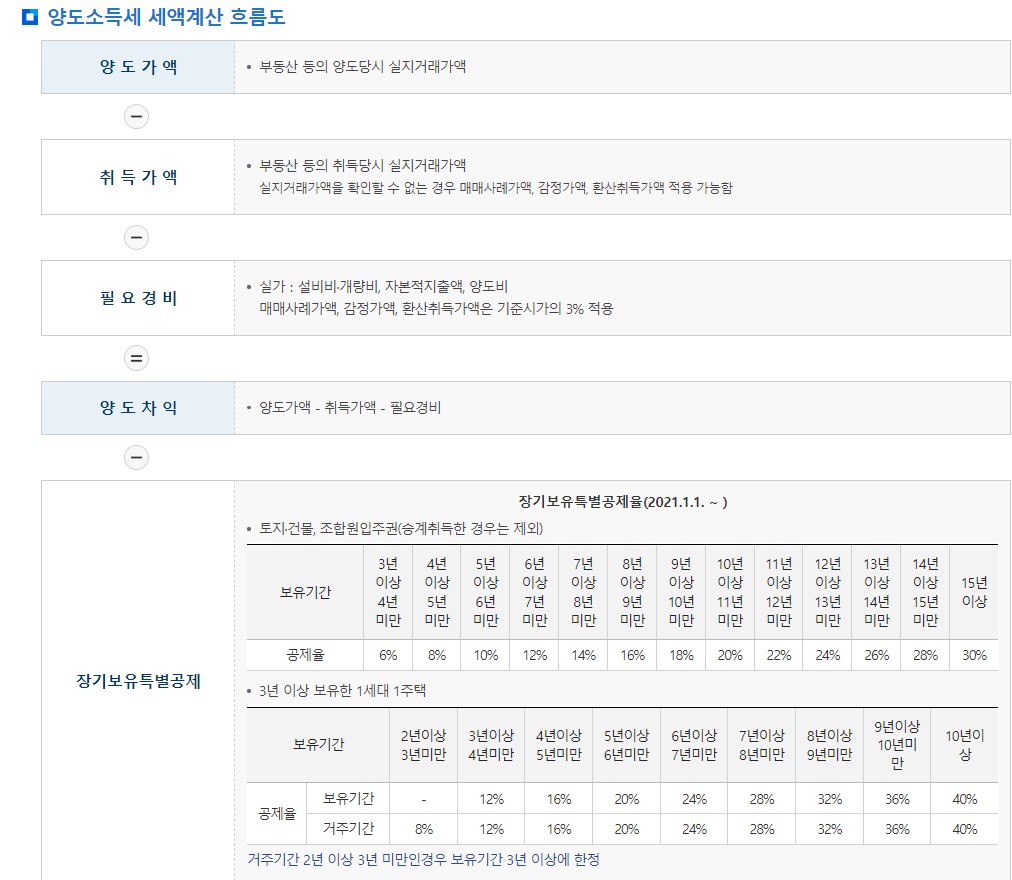This screenshot has width=1012, height=880.
Task: Select the 8% cell in 거주기간 row
Action: click(x=423, y=828)
